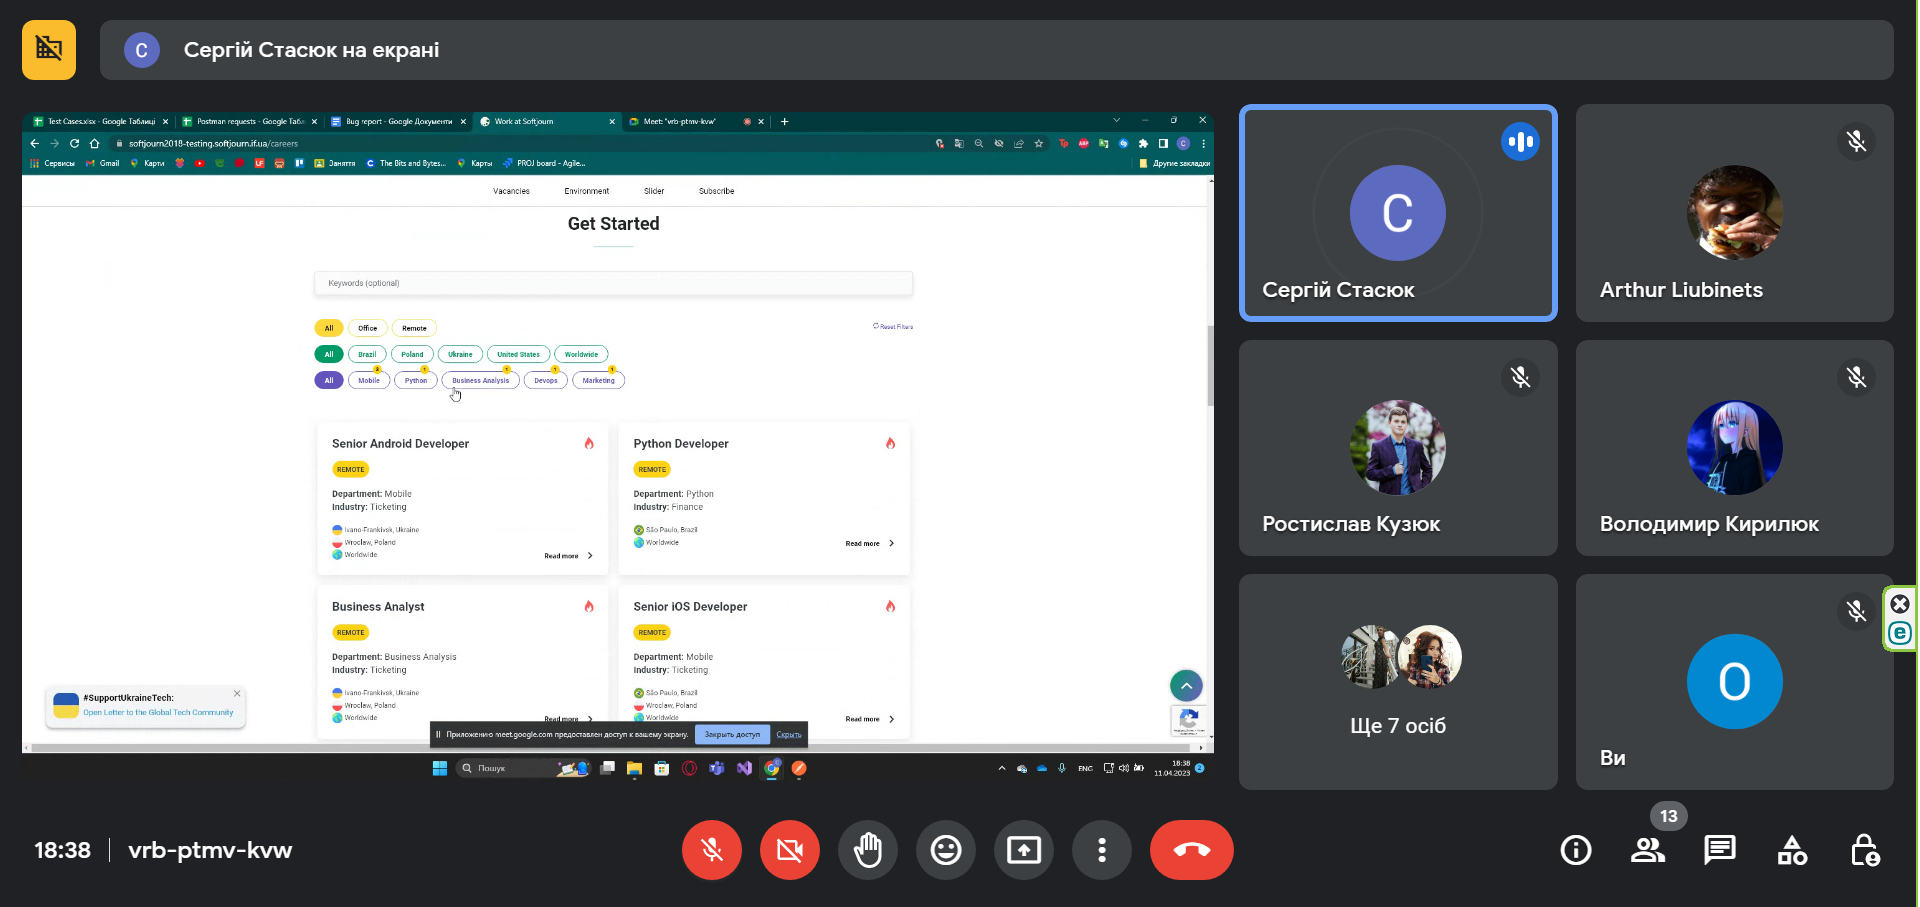This screenshot has height=907, width=1920.
Task: Expand the 'Ще 7 осіб' participants tile
Action: pyautogui.click(x=1398, y=682)
